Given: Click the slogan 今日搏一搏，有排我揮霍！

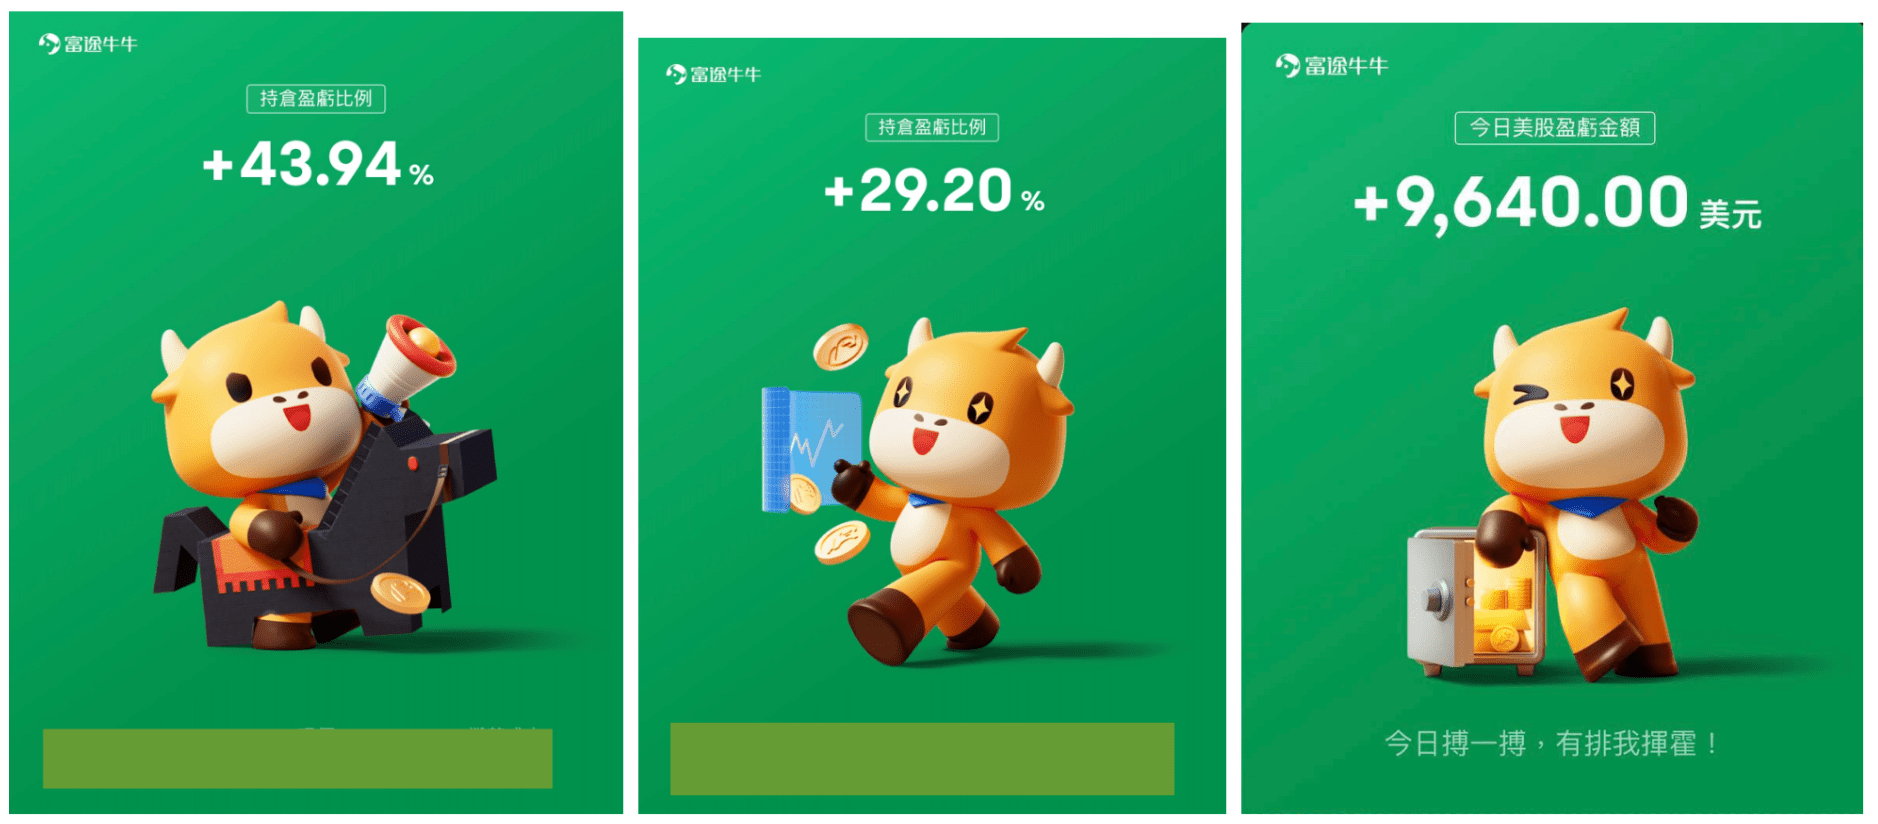Looking at the screenshot, I should [1552, 744].
